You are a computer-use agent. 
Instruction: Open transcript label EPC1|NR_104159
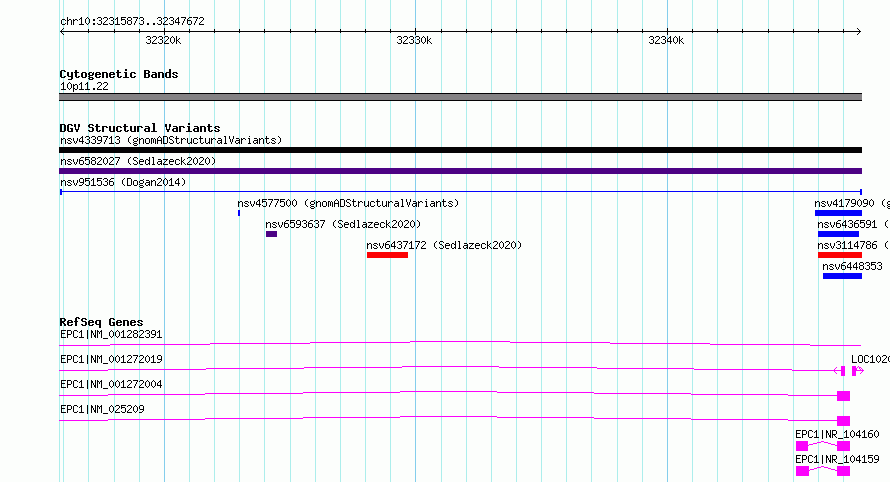coord(837,459)
